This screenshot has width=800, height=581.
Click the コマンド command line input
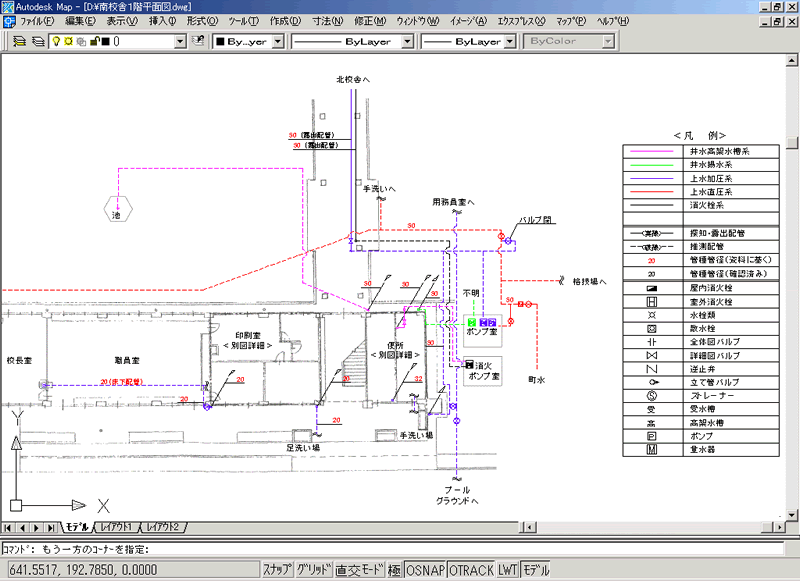tap(393, 549)
